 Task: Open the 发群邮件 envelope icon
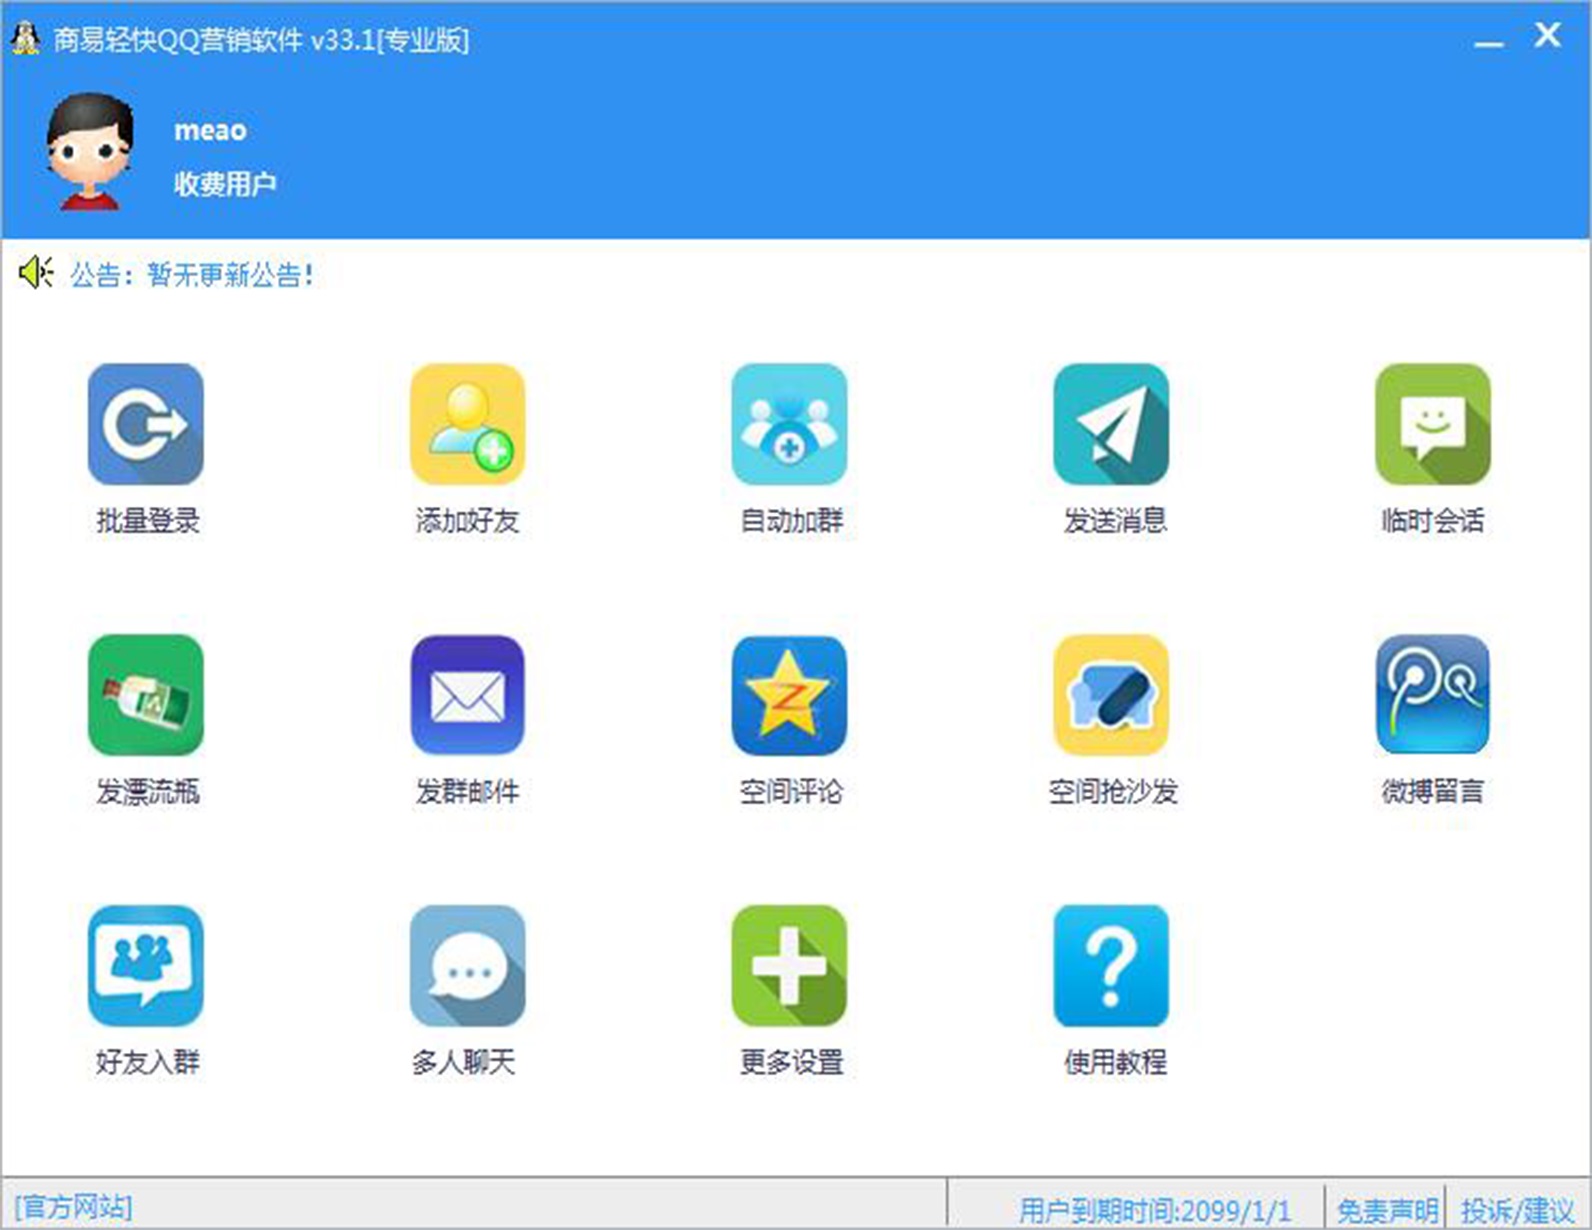(x=468, y=695)
